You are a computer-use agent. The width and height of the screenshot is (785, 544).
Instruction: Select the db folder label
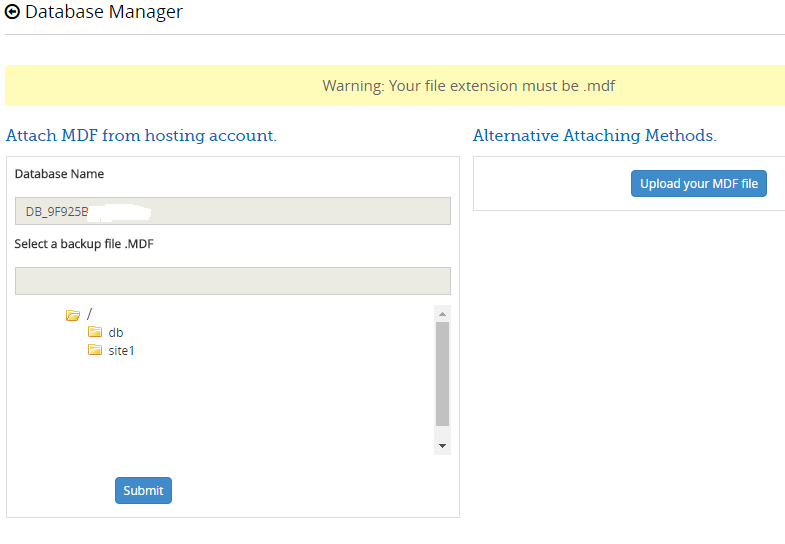point(116,332)
